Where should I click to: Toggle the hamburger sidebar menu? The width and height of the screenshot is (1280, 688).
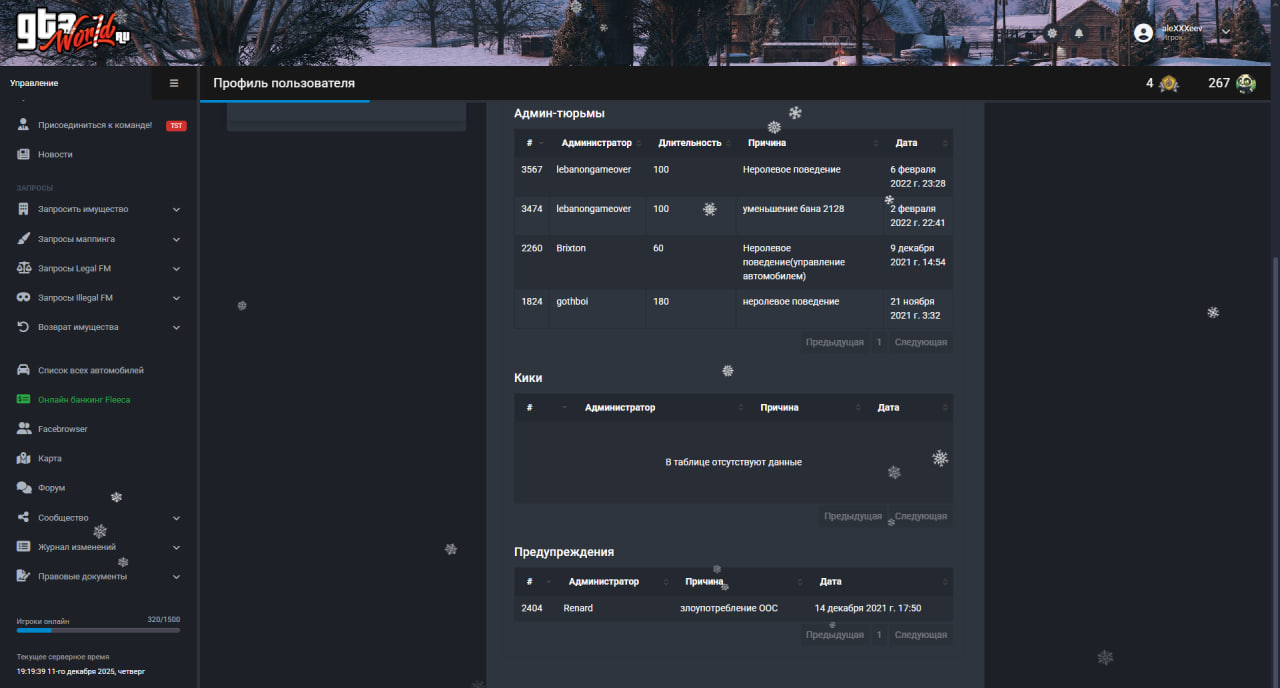[174, 83]
